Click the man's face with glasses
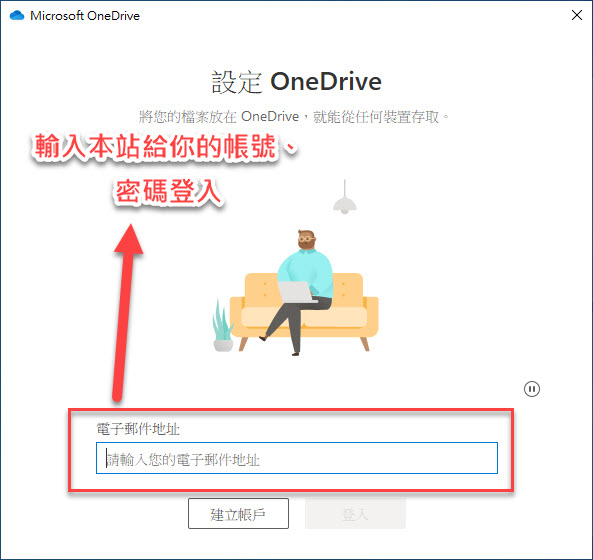Viewport: 593px width, 560px height. click(x=306, y=240)
